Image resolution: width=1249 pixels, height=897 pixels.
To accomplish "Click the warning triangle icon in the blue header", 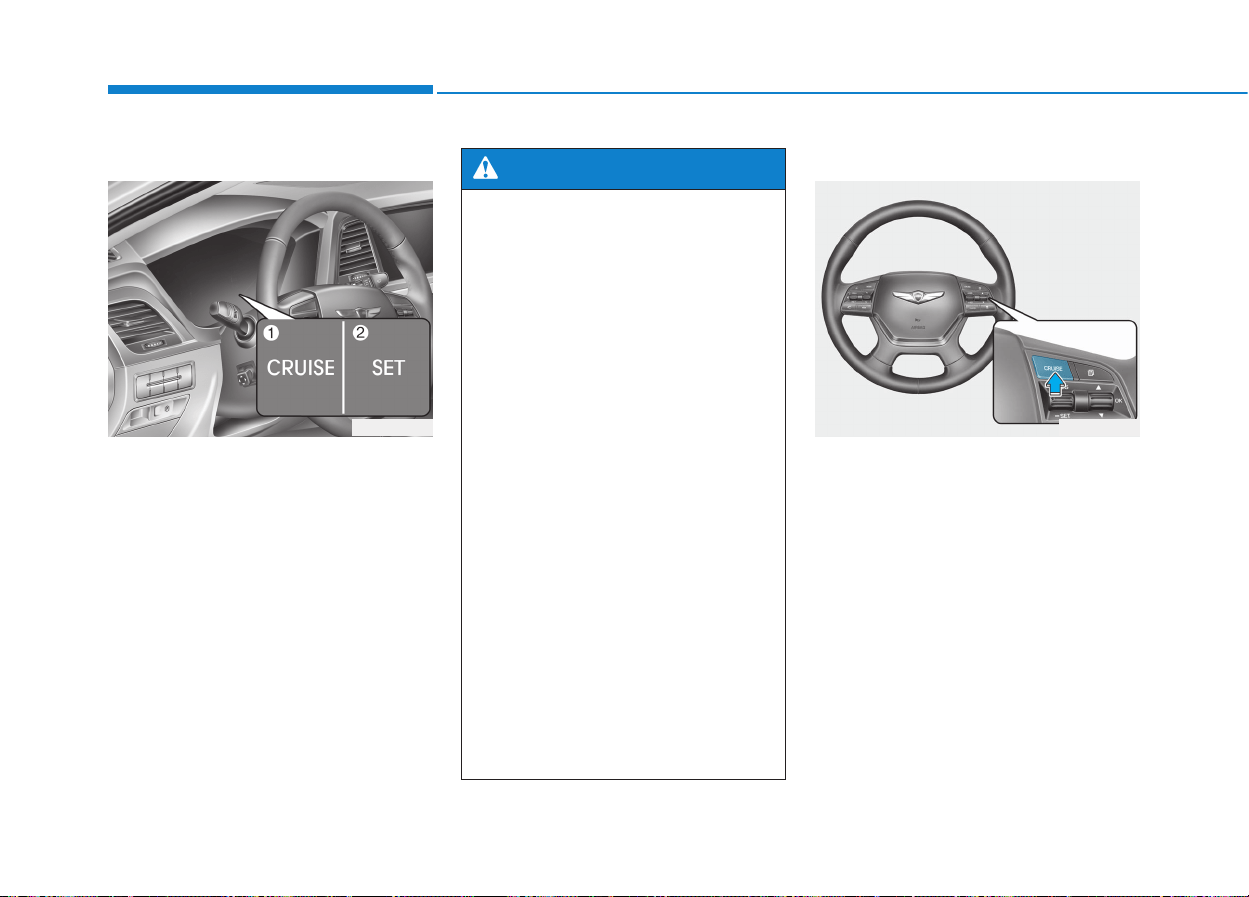I will [484, 168].
